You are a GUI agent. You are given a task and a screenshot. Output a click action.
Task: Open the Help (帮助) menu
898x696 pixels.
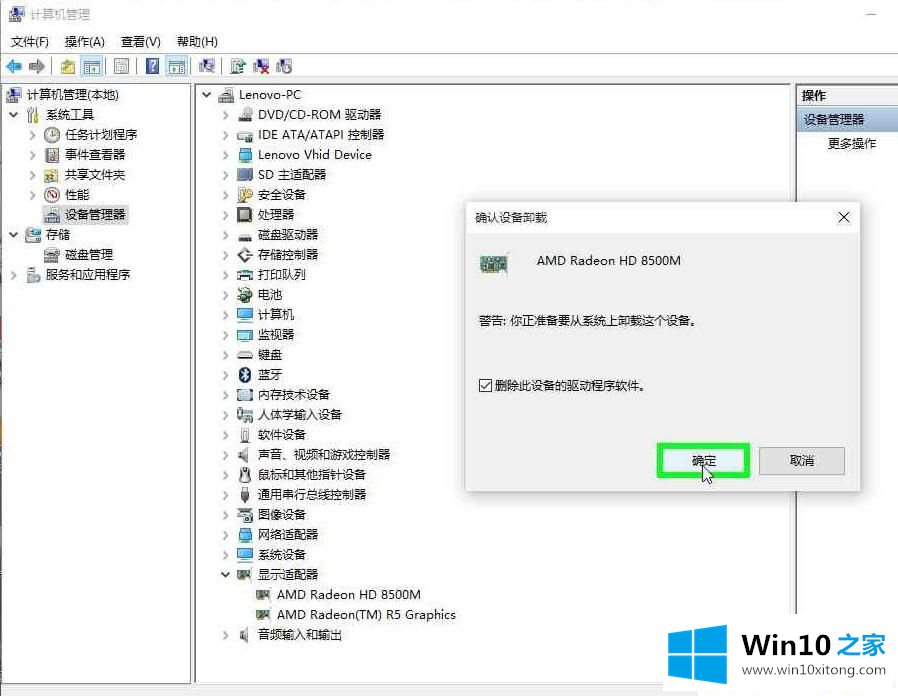[197, 41]
